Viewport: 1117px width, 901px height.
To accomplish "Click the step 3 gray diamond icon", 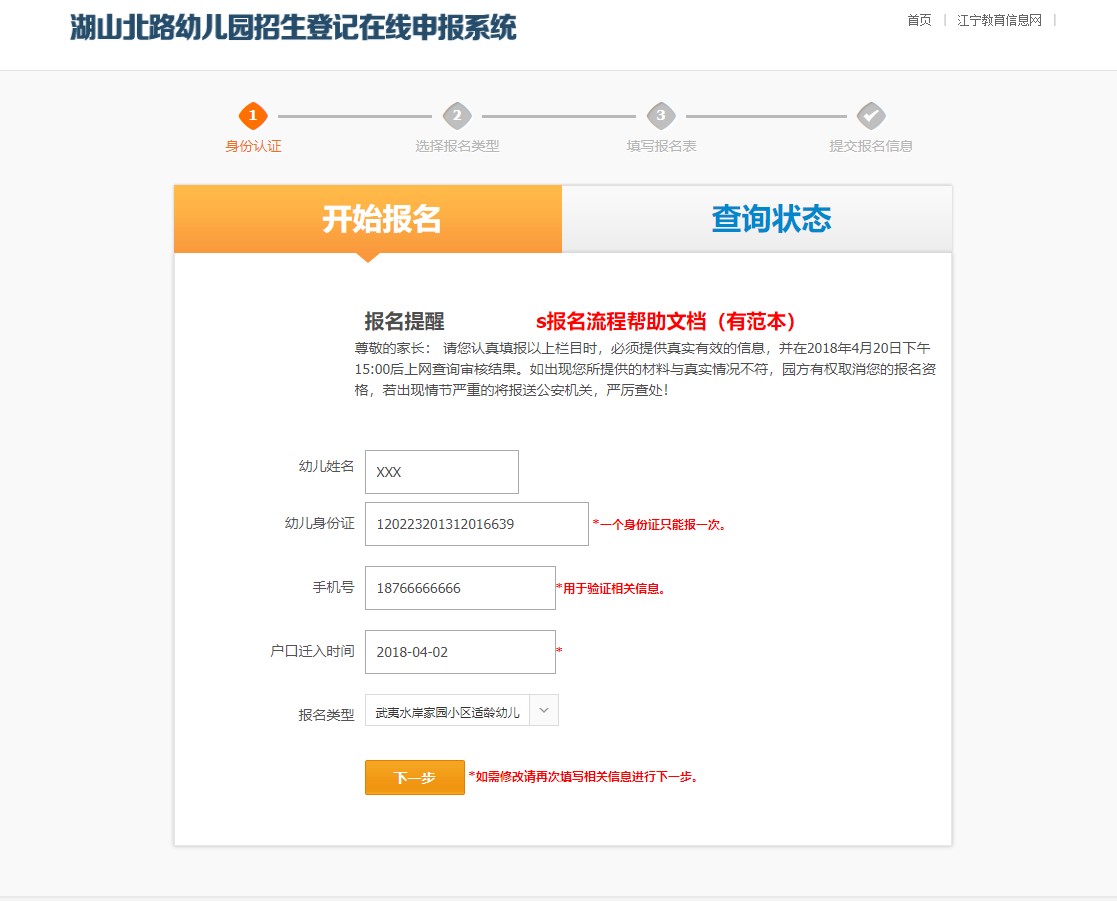I will pos(661,116).
